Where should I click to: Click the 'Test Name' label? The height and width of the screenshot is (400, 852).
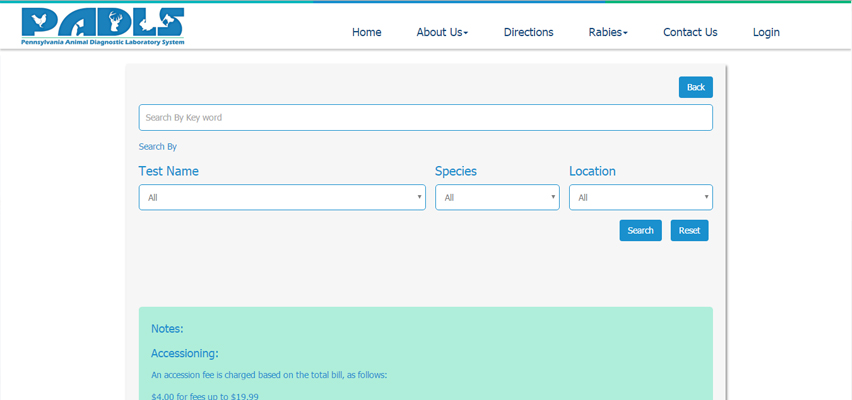point(168,171)
